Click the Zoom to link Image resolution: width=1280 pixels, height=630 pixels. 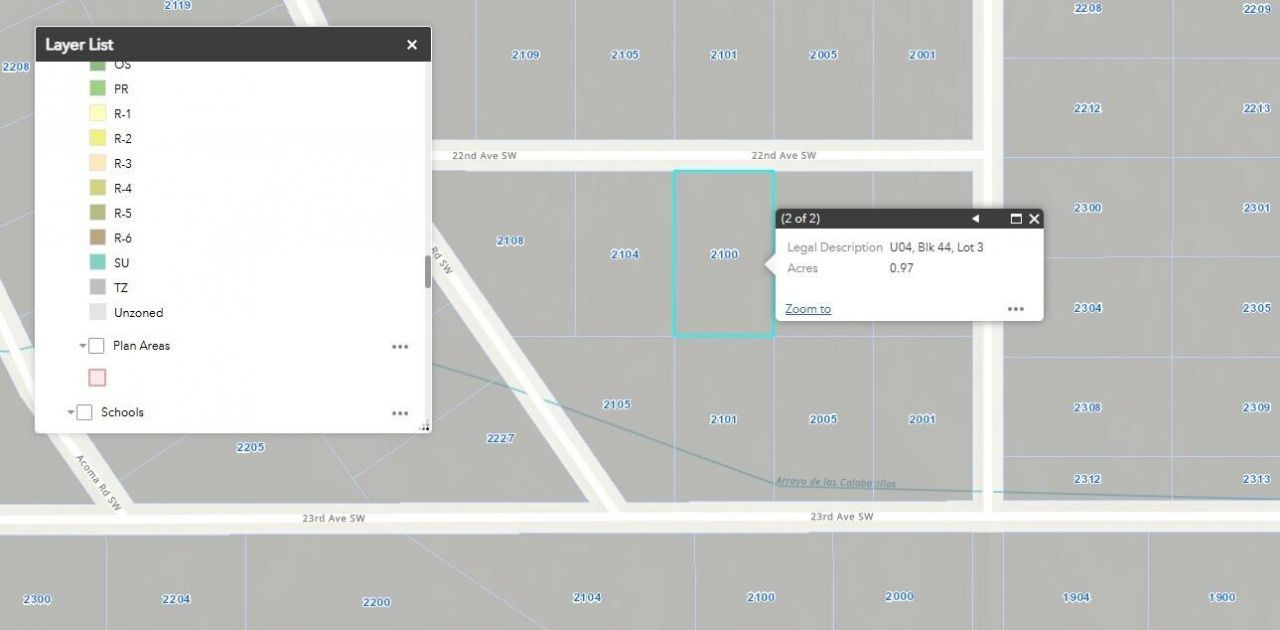pos(808,309)
